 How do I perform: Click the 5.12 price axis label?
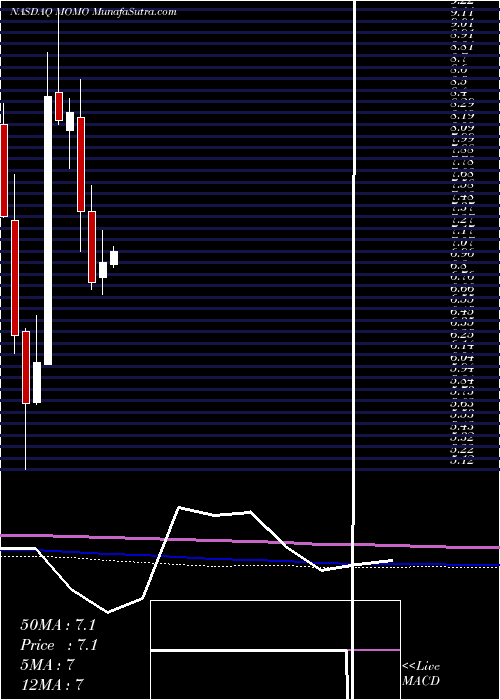coord(462,461)
